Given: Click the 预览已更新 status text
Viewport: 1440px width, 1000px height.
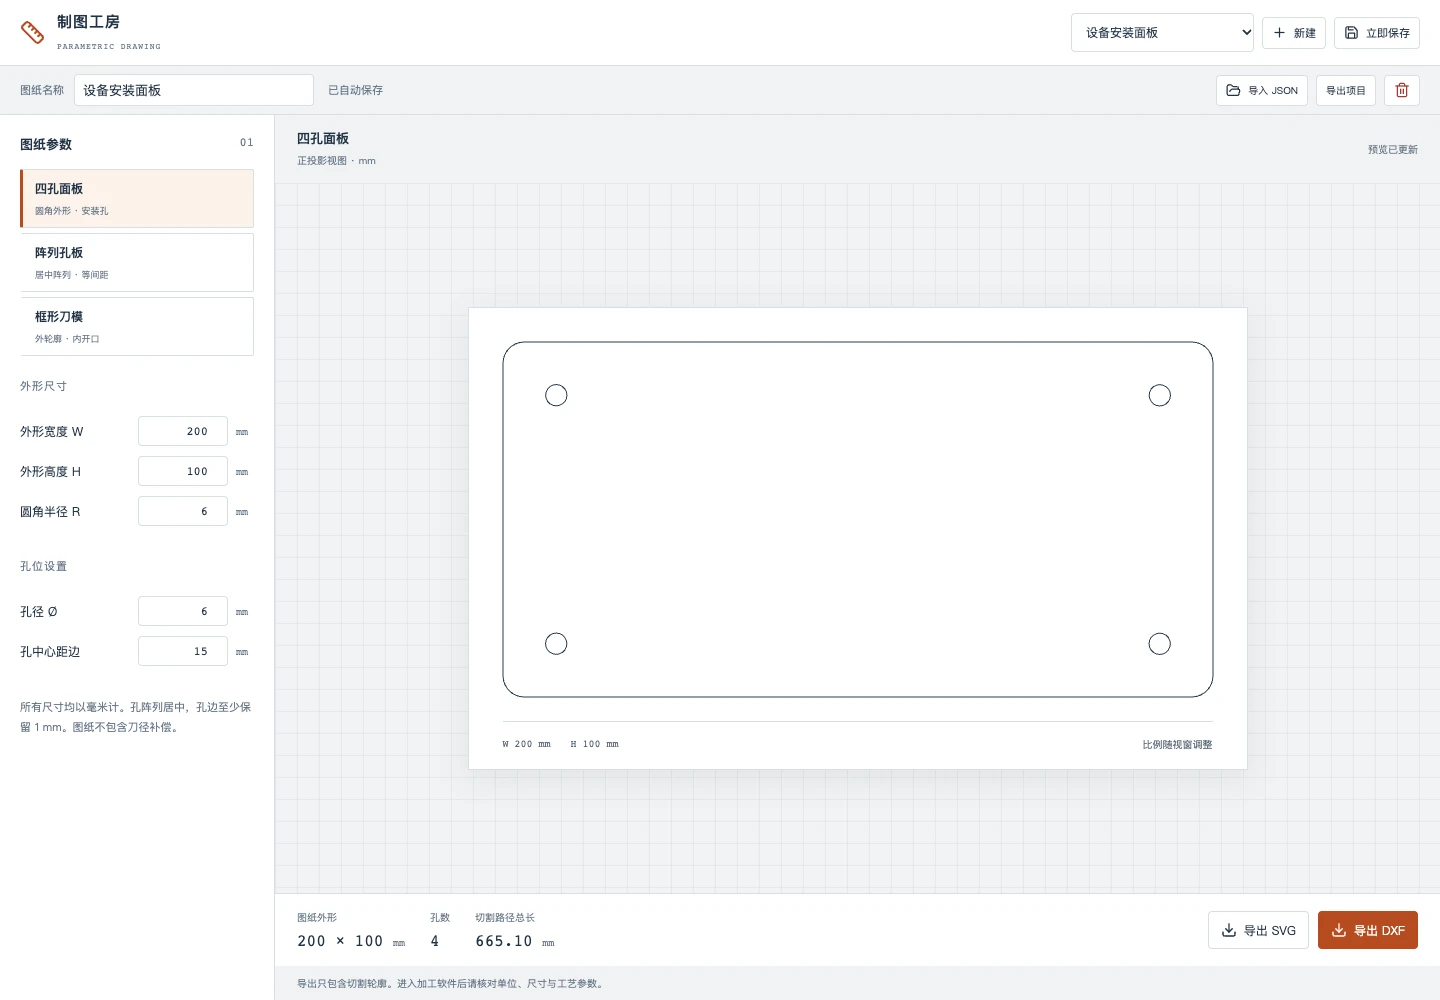Looking at the screenshot, I should [x=1393, y=149].
